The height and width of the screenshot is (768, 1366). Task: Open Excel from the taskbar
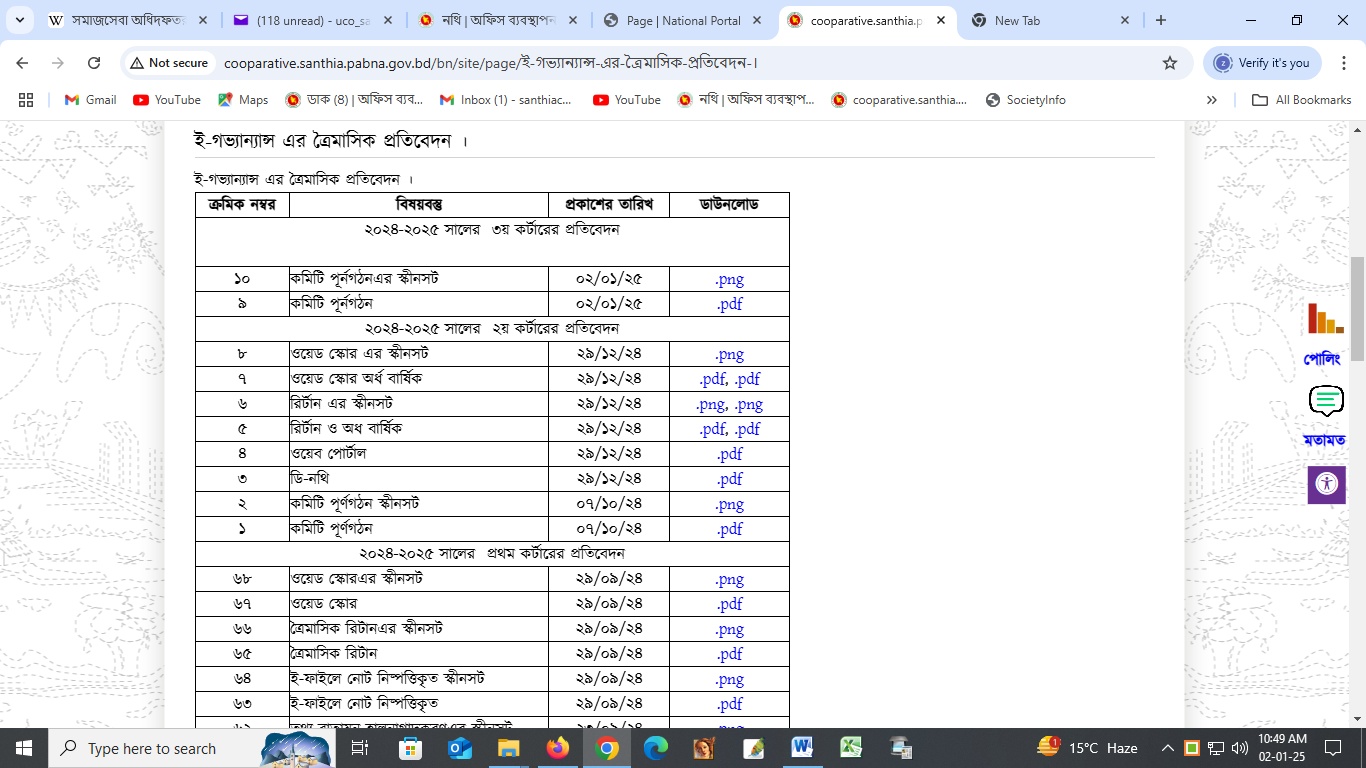(x=851, y=748)
